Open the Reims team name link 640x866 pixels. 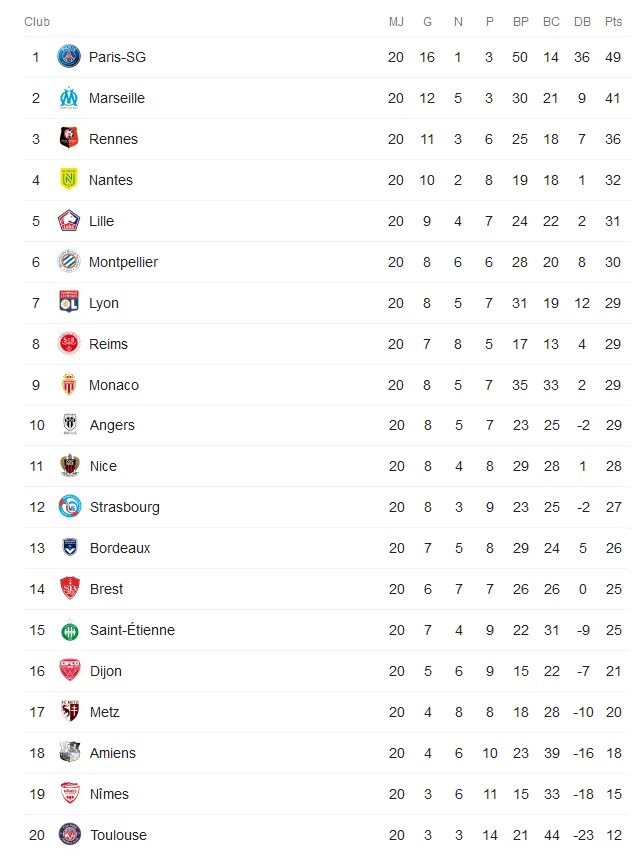tap(108, 344)
